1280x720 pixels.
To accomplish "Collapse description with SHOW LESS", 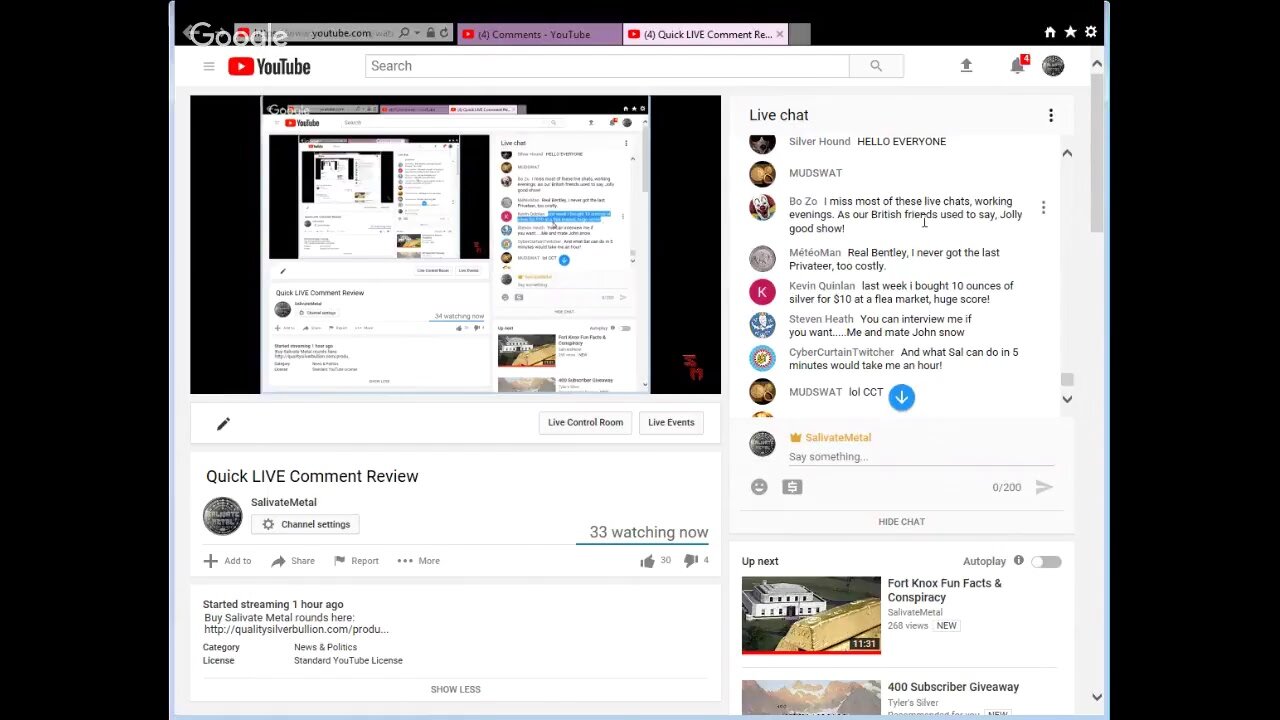I will point(455,689).
